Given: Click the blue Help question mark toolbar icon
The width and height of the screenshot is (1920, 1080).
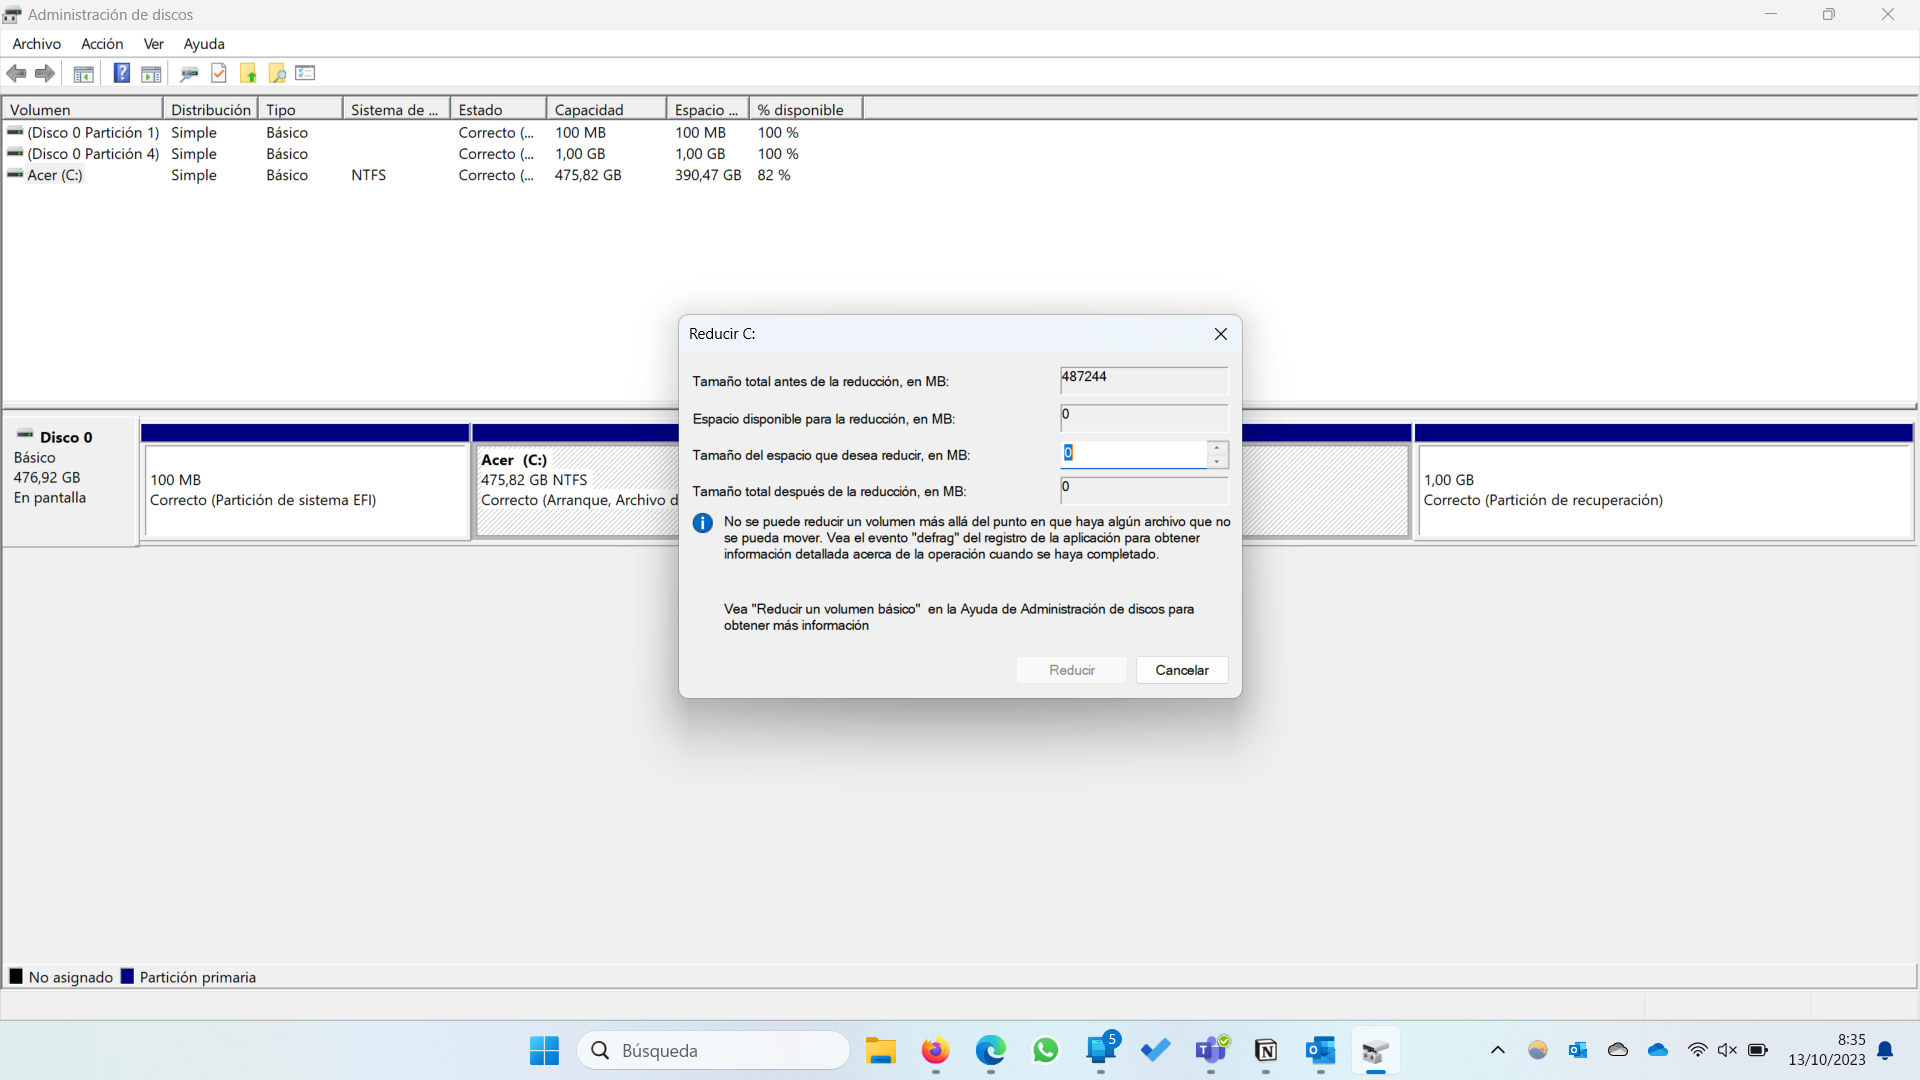Looking at the screenshot, I should [121, 73].
